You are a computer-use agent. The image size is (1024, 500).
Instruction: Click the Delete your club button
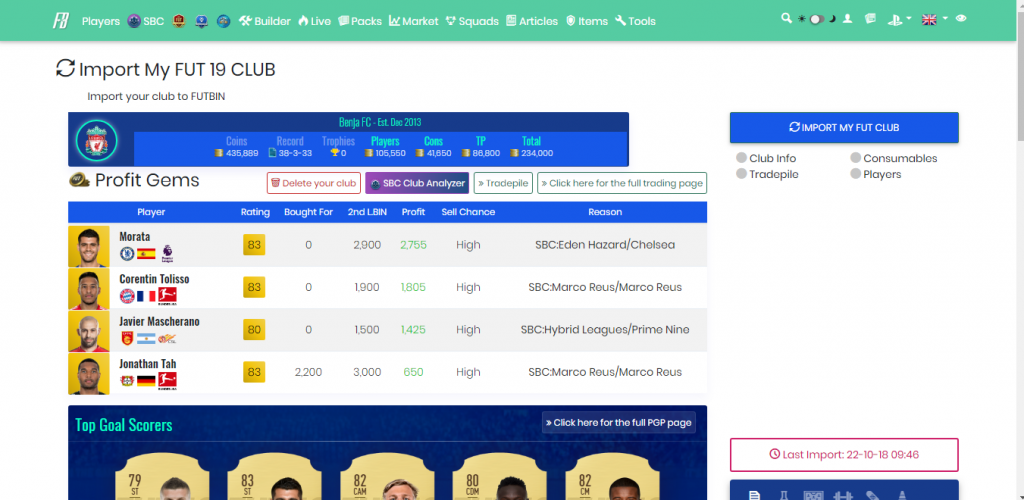click(x=314, y=183)
